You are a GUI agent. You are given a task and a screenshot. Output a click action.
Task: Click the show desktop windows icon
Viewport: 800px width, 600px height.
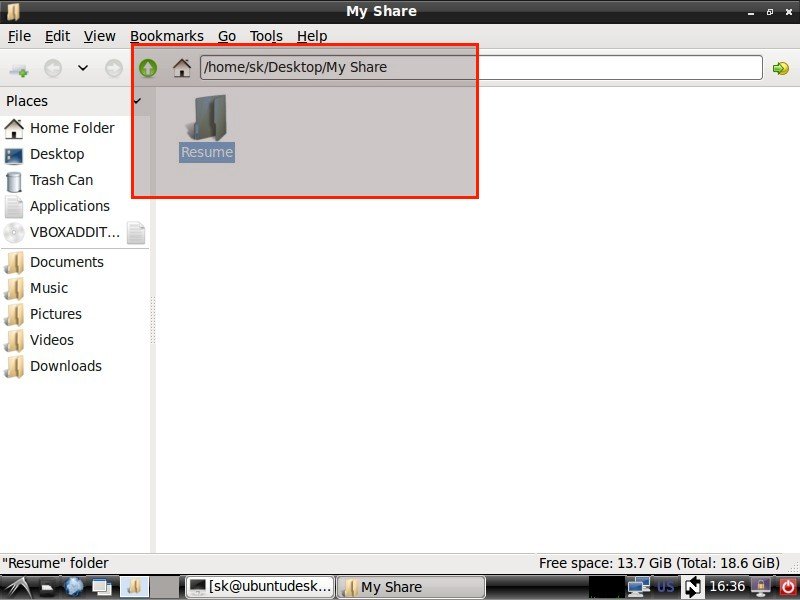tap(102, 587)
